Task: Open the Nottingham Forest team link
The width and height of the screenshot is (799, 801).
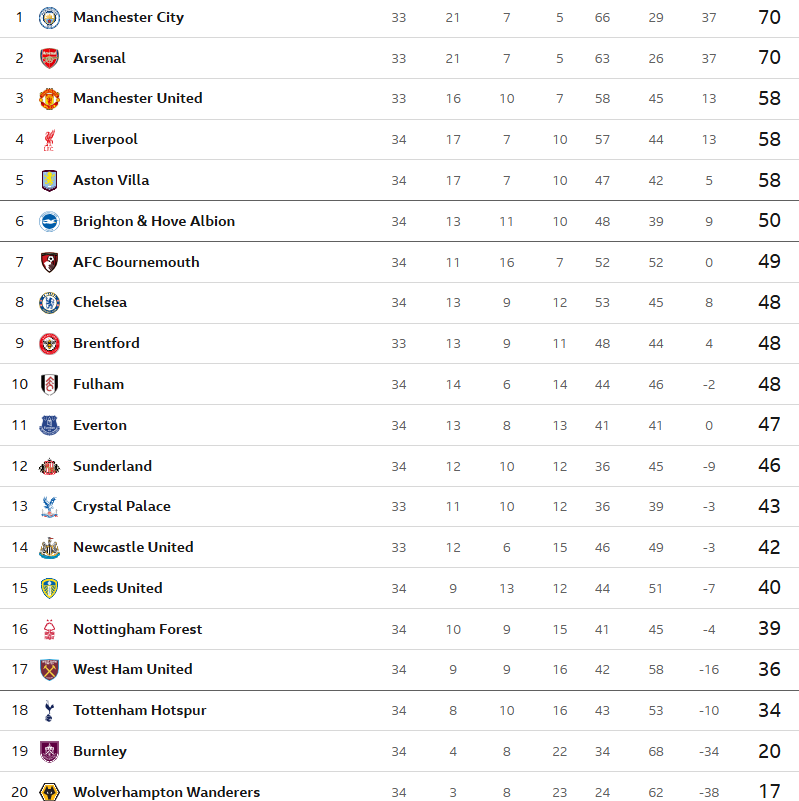Action: pyautogui.click(x=137, y=629)
